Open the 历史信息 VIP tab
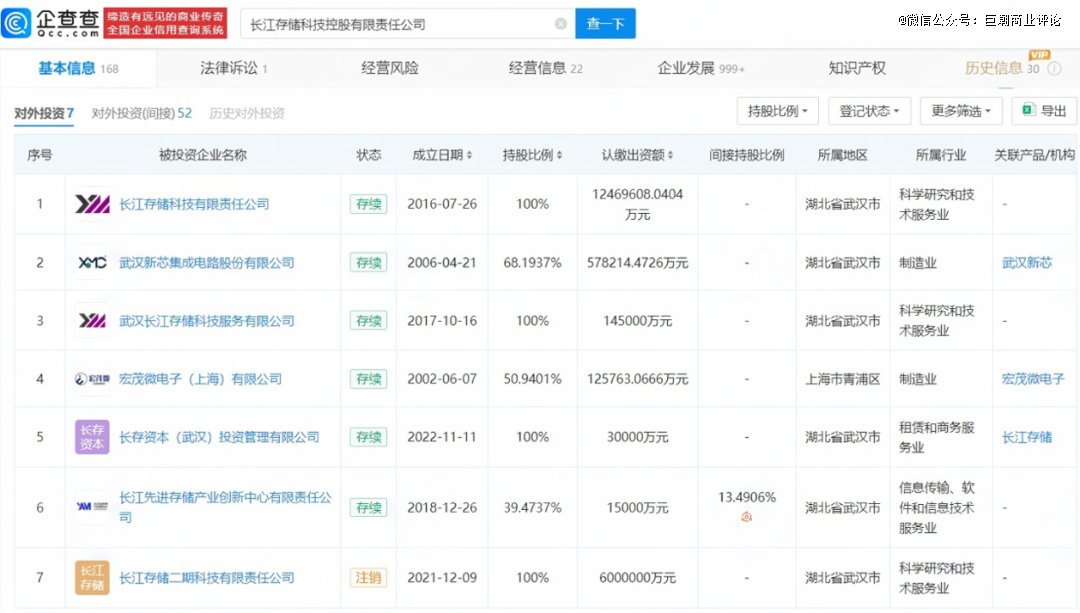The width and height of the screenshot is (1080, 613). (x=1001, y=68)
